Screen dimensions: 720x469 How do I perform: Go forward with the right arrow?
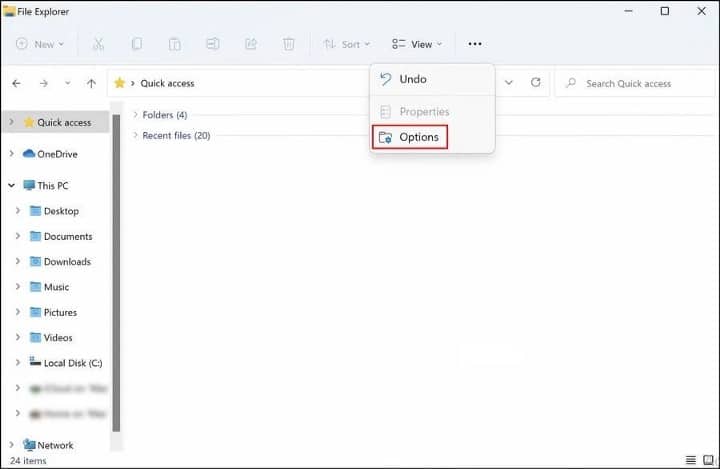44,83
